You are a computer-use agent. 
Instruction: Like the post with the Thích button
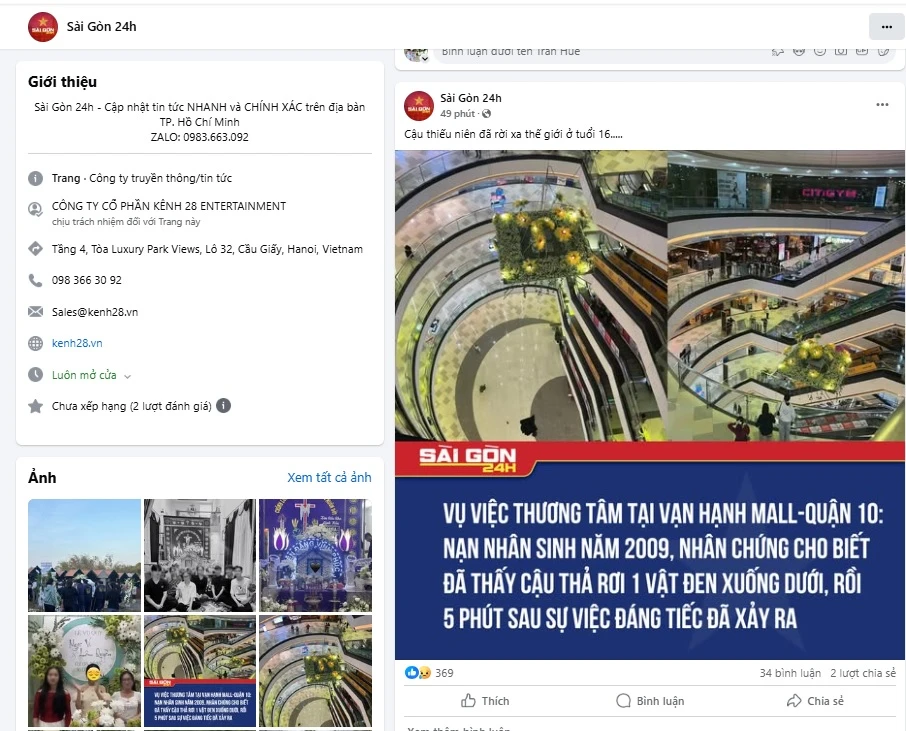pyautogui.click(x=485, y=701)
